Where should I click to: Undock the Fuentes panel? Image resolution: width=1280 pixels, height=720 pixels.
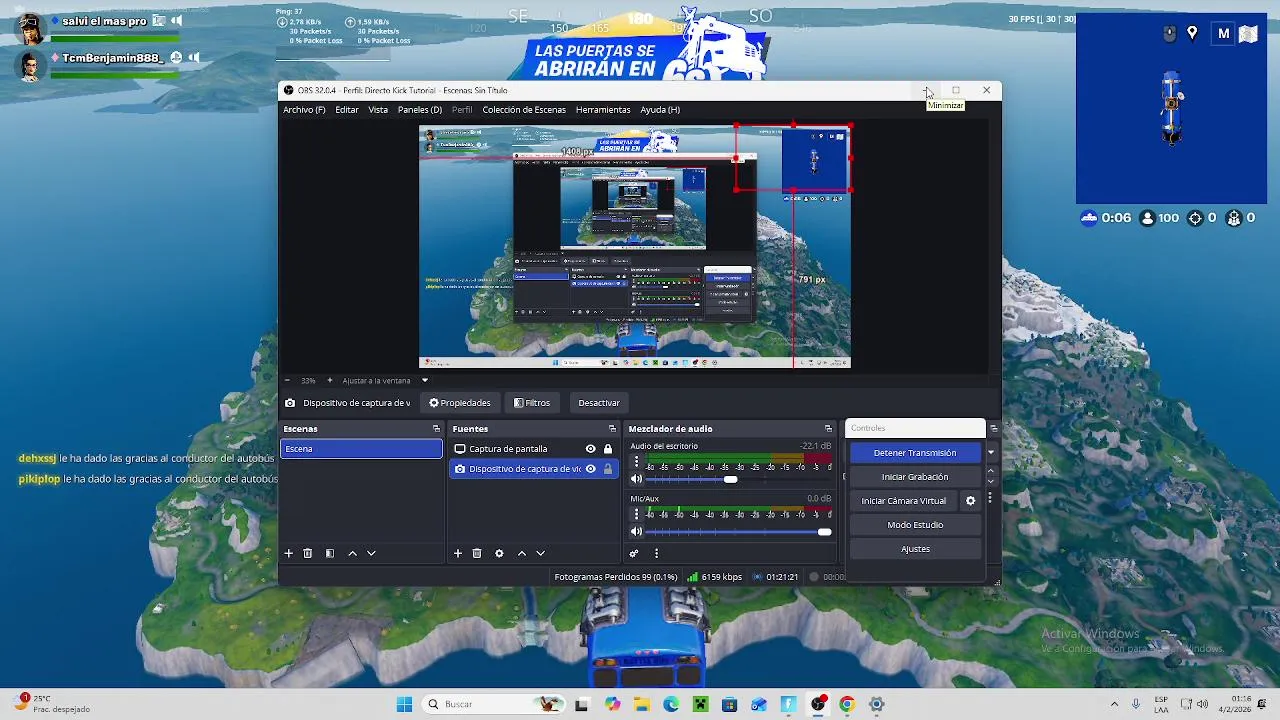[x=612, y=429]
